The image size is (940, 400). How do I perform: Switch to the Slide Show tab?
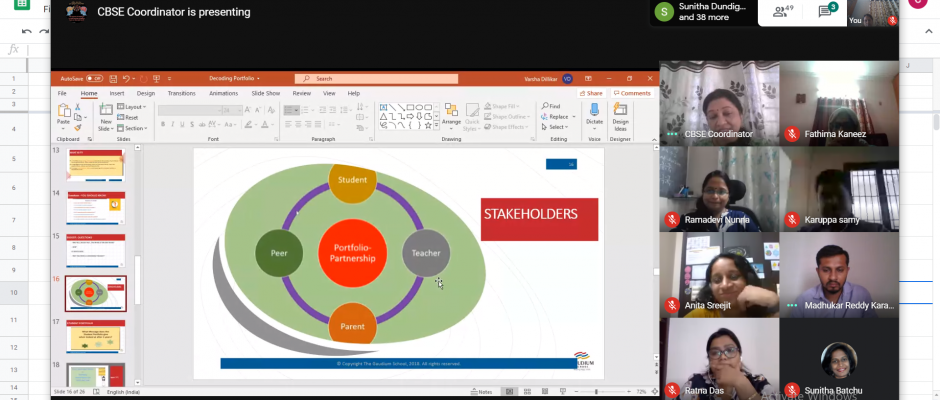tap(266, 94)
